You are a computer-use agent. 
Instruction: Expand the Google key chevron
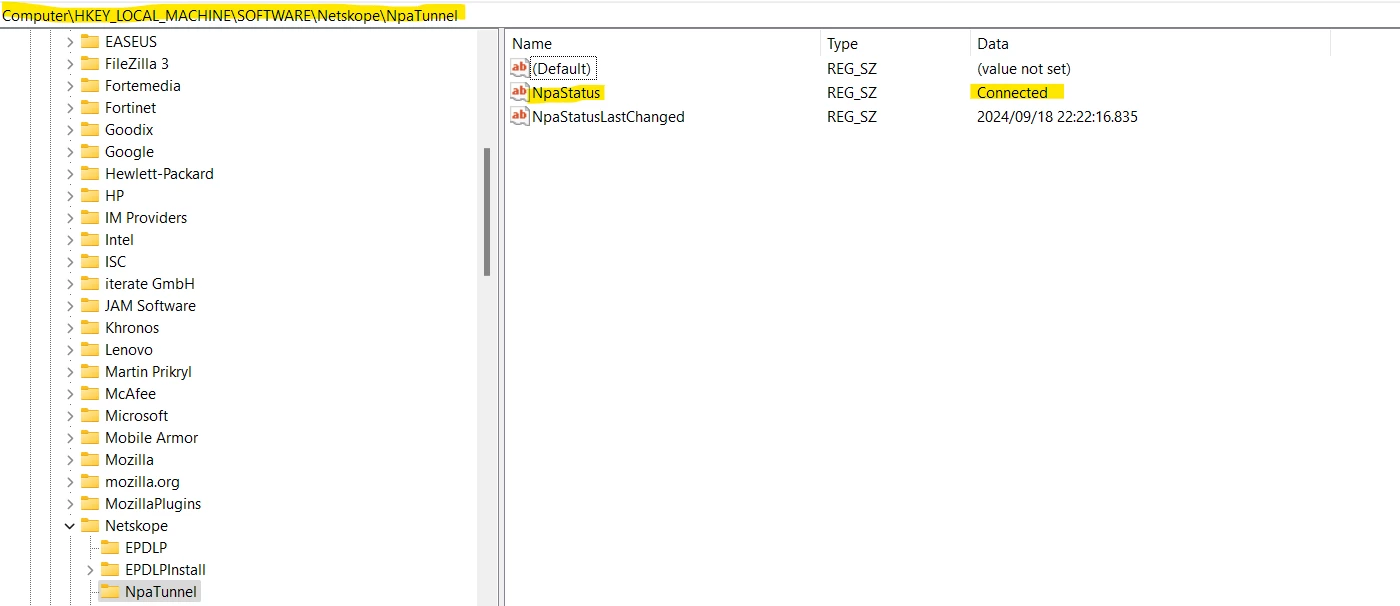point(70,152)
